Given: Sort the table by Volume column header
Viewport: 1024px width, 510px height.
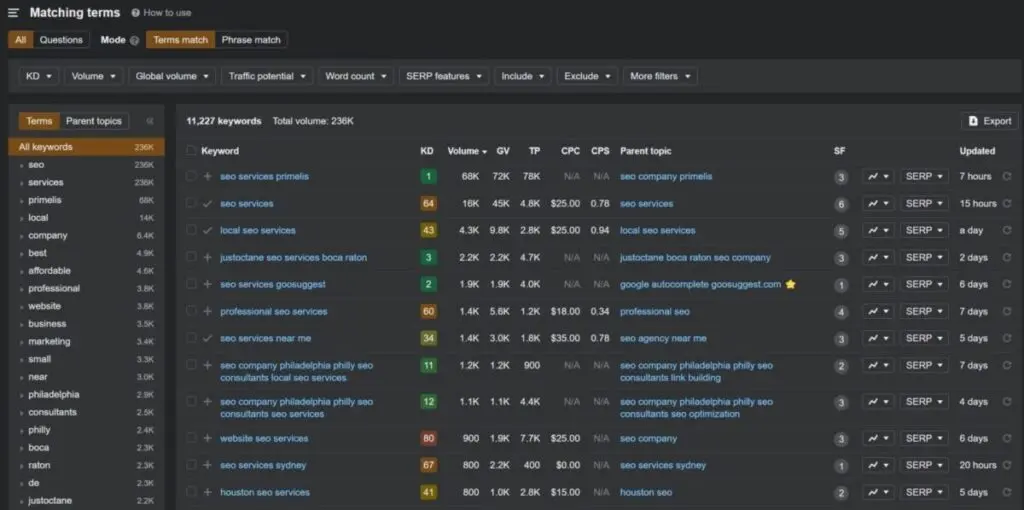Looking at the screenshot, I should tap(467, 151).
